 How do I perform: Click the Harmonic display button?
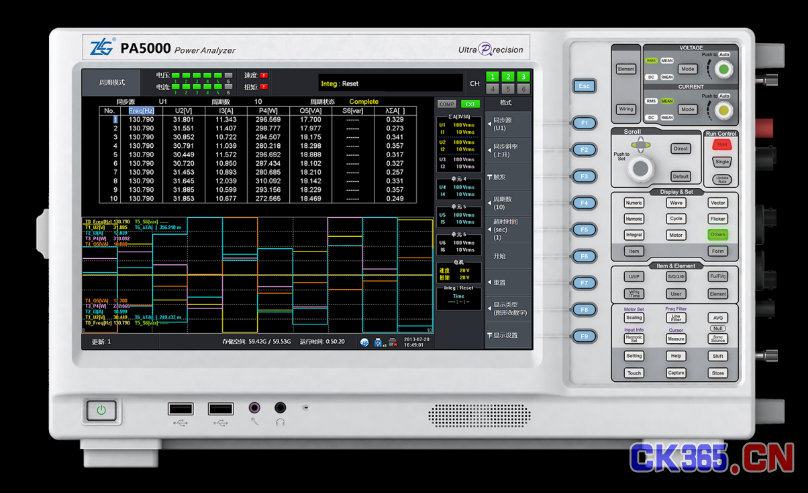[634, 219]
